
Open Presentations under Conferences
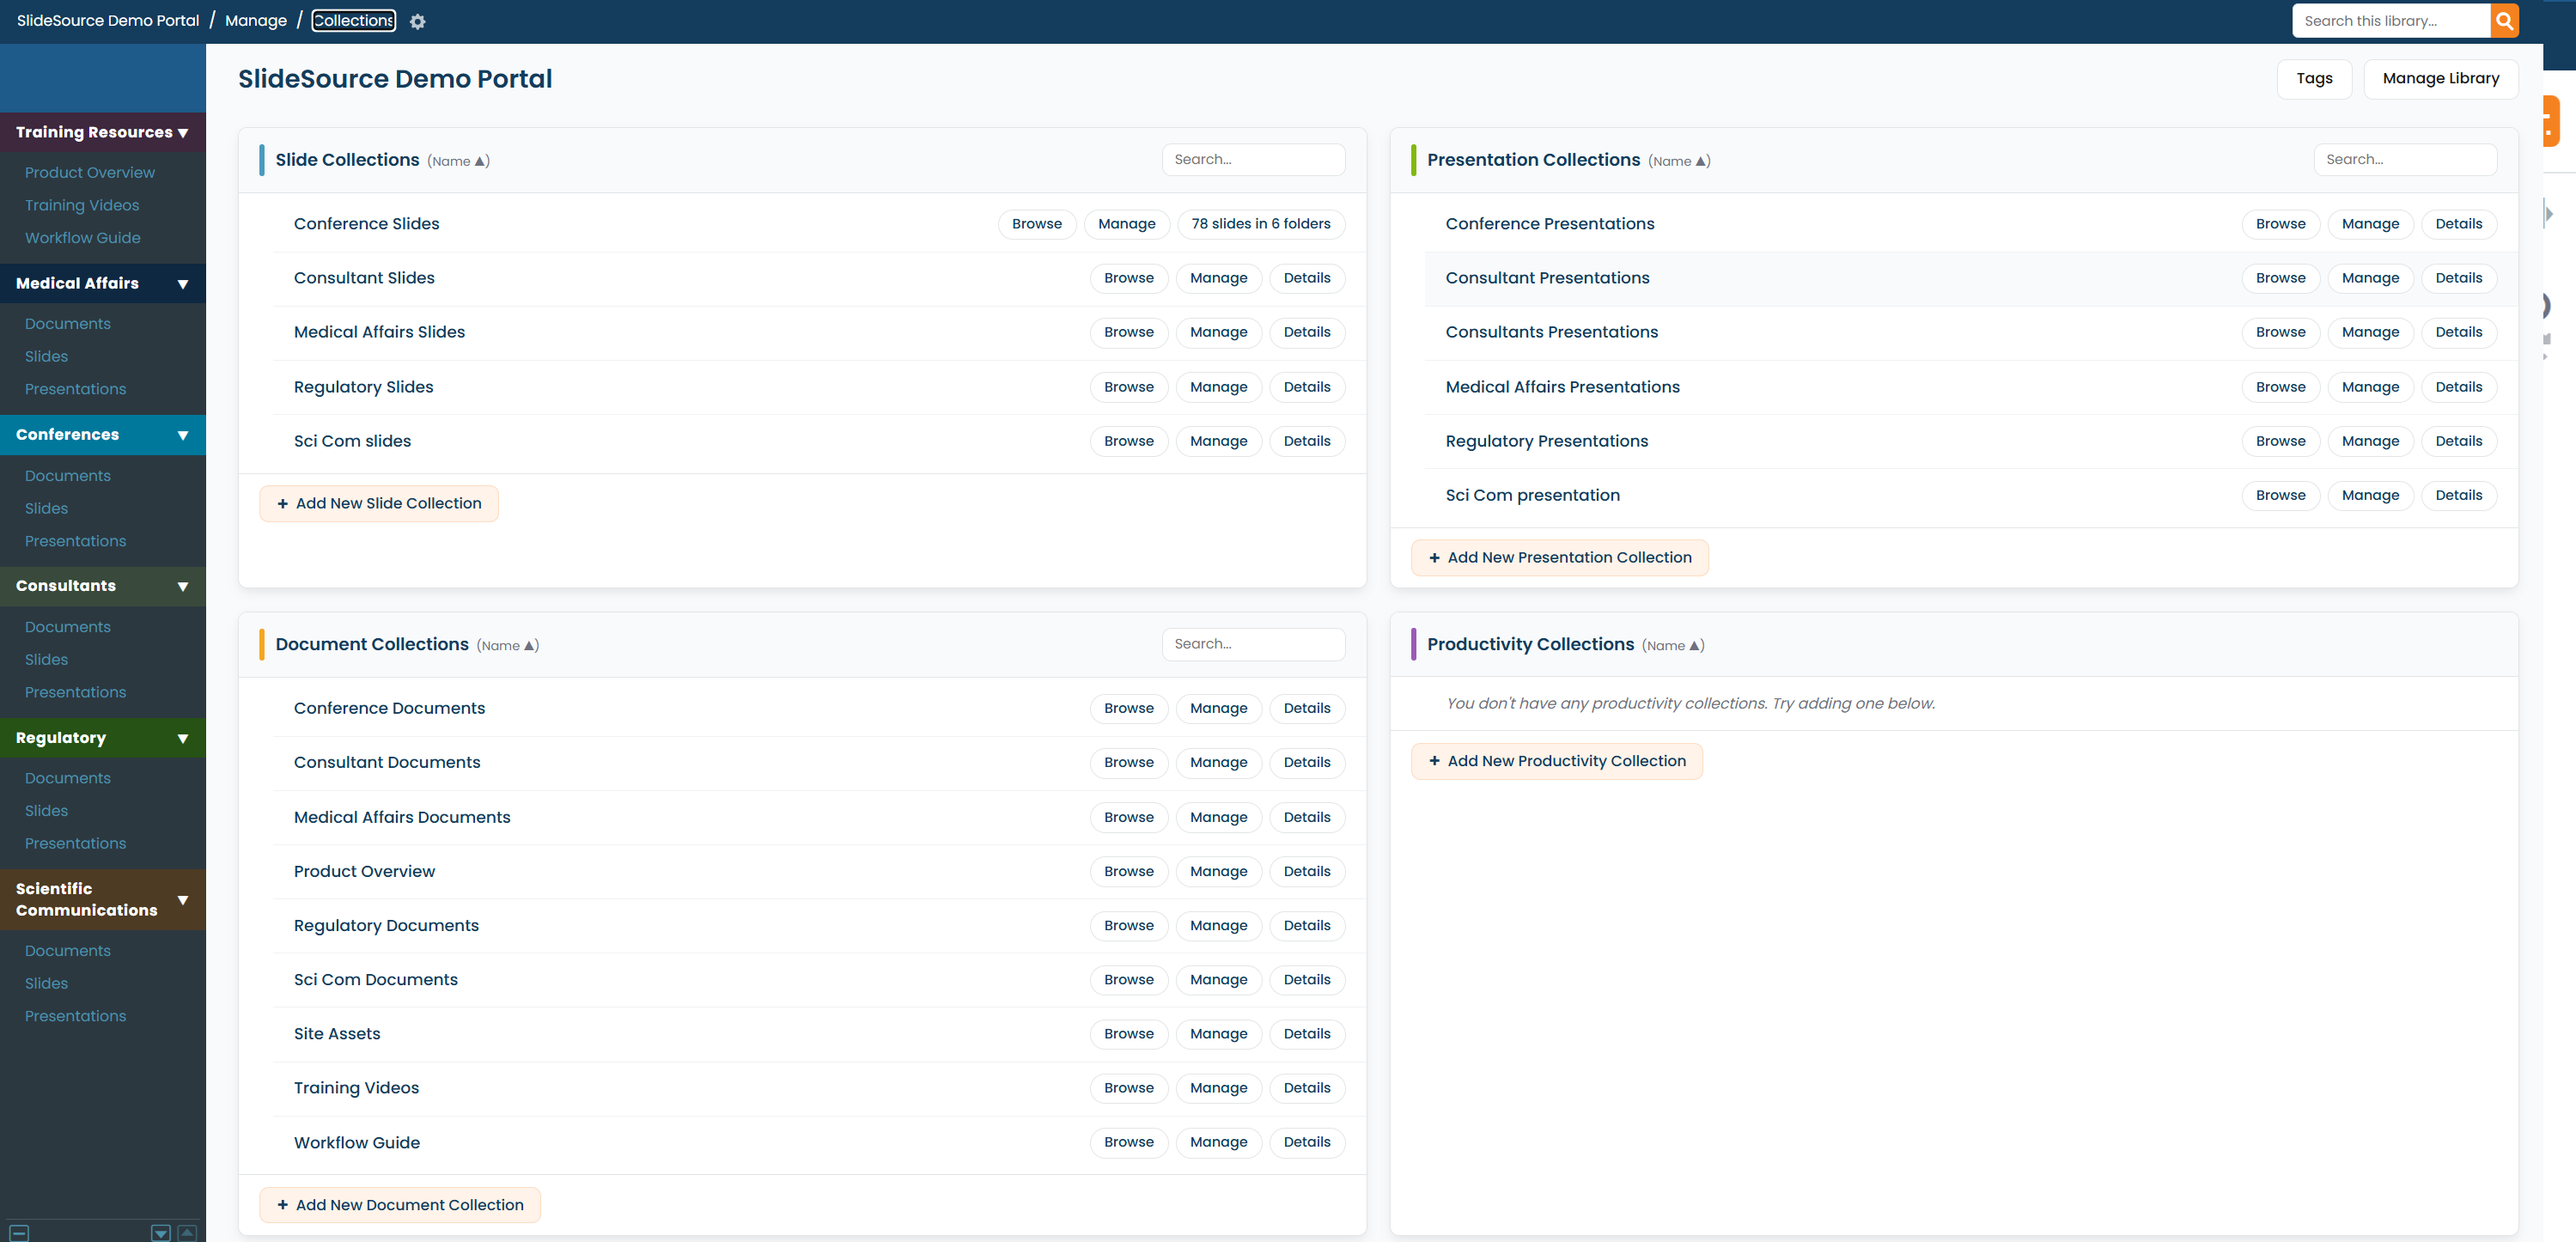point(76,541)
